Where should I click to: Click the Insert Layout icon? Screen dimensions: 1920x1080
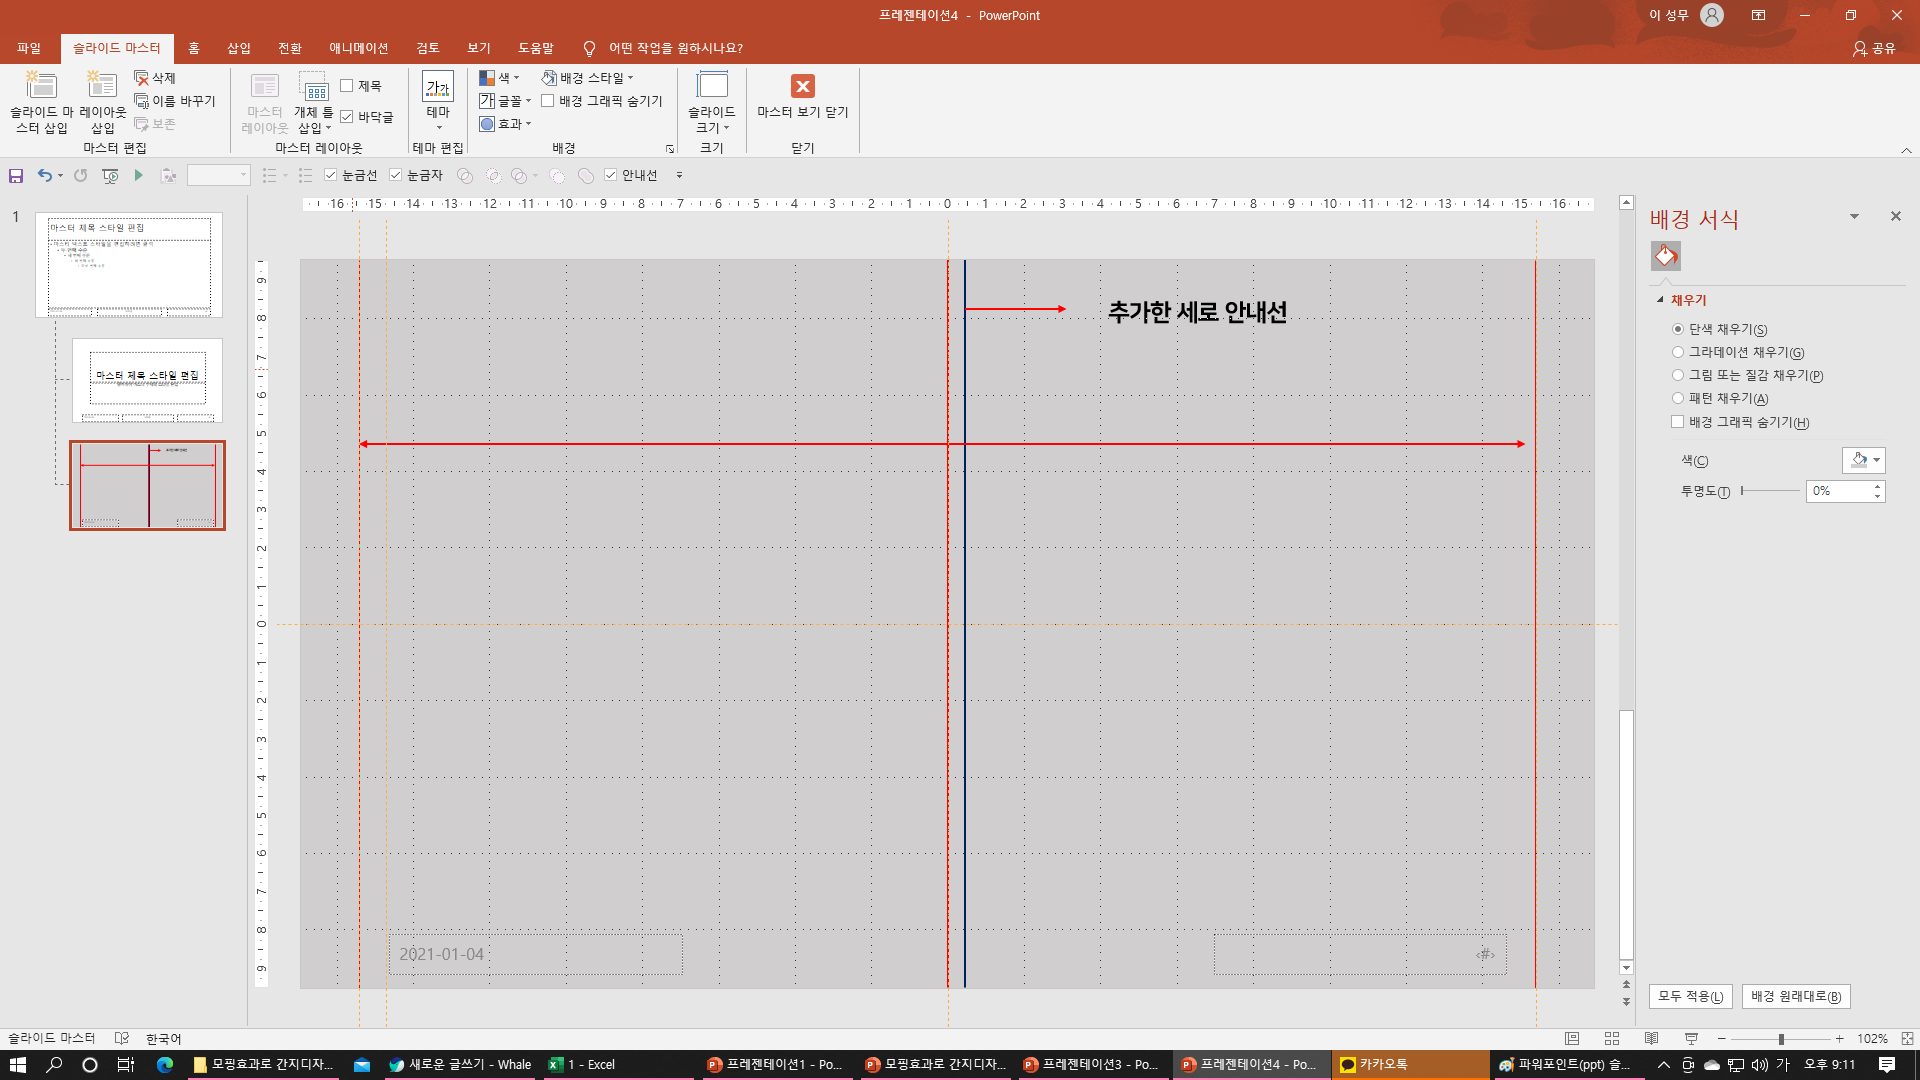(102, 86)
